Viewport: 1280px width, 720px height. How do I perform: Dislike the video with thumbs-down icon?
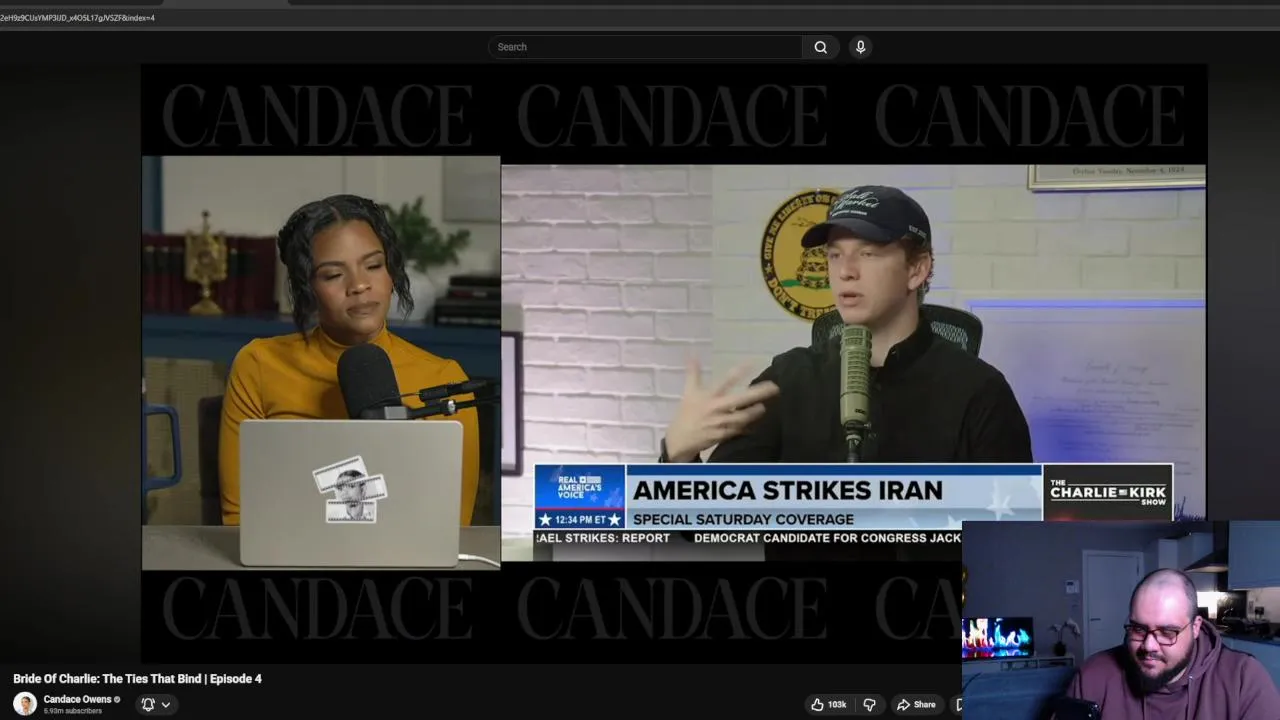[869, 704]
